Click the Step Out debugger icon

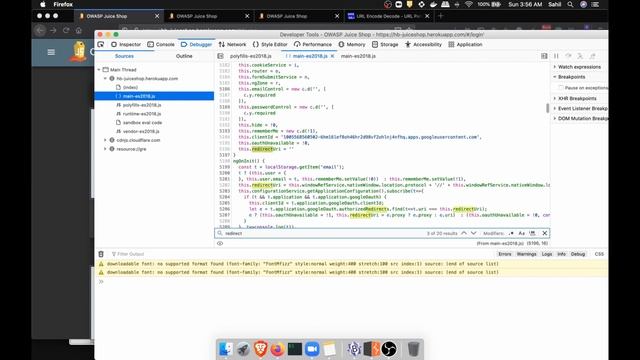(592, 56)
